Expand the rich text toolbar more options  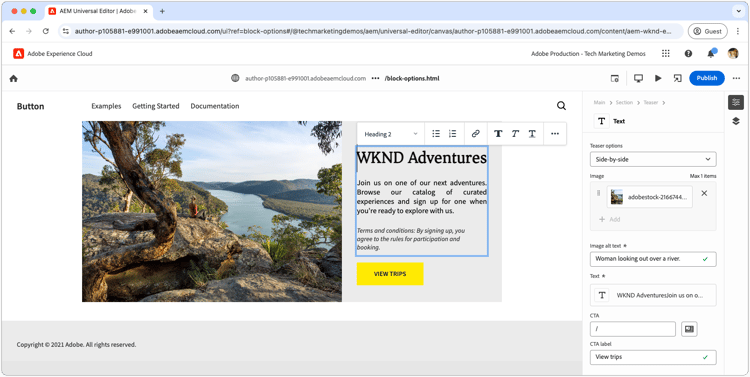click(x=555, y=134)
